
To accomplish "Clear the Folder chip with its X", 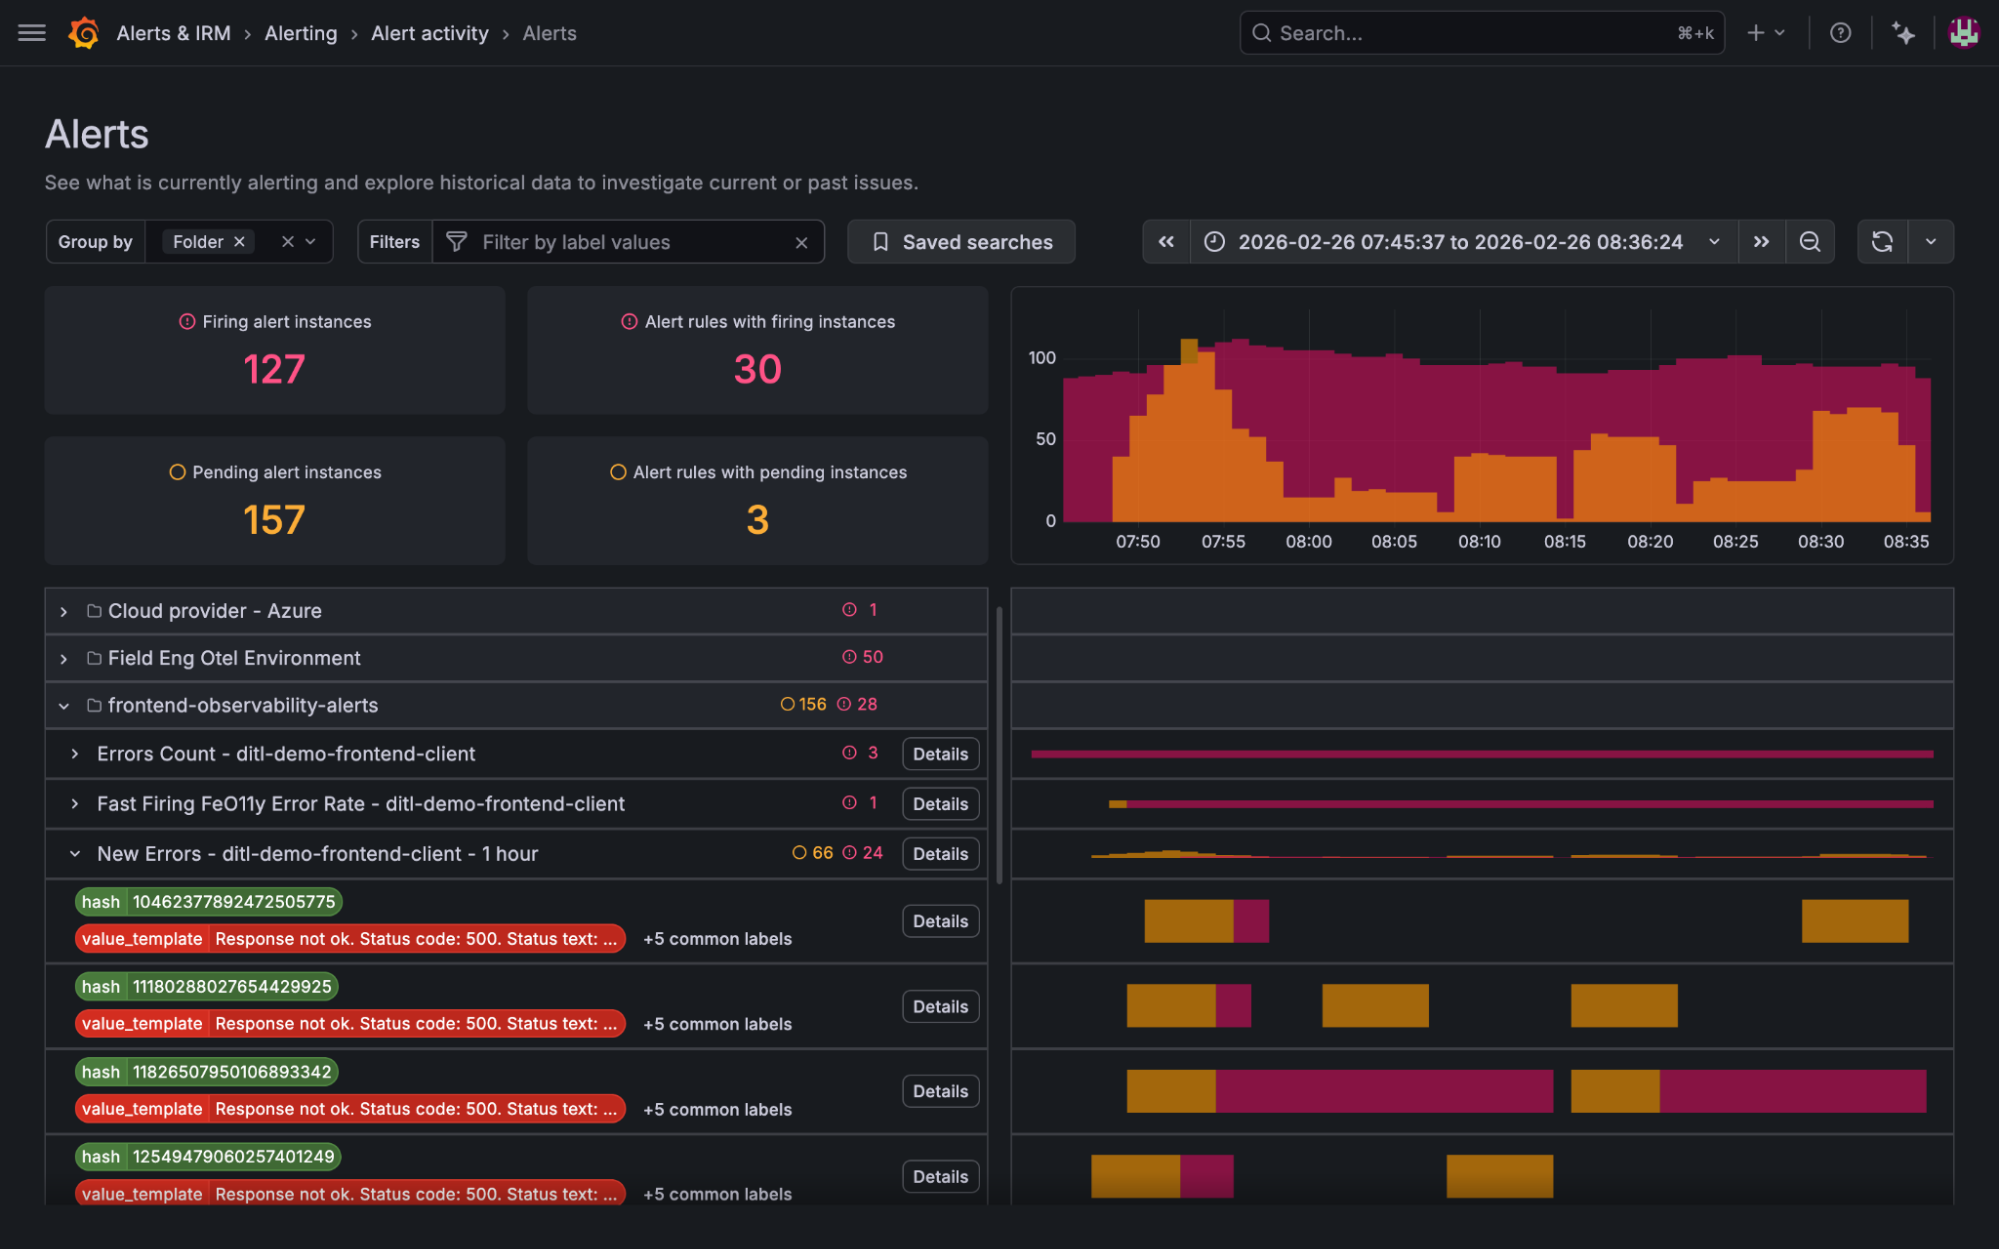I will [239, 241].
